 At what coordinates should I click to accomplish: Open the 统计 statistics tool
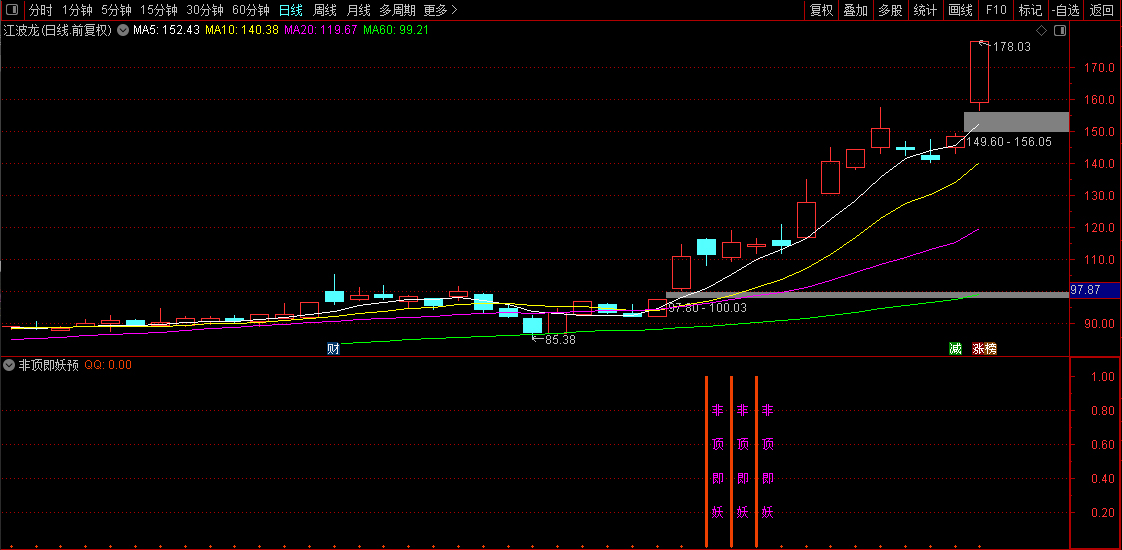(x=925, y=10)
